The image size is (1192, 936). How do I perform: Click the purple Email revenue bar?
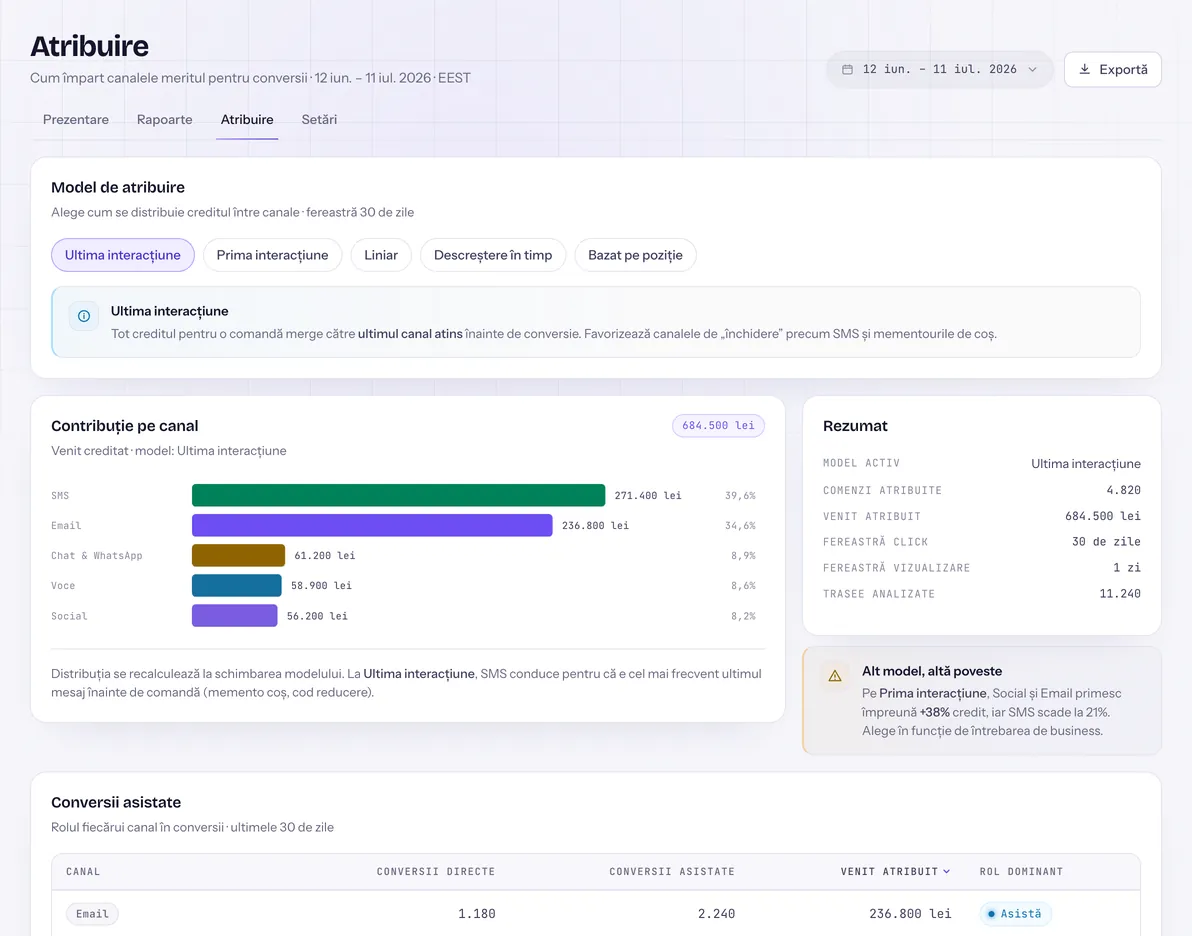[x=372, y=525]
